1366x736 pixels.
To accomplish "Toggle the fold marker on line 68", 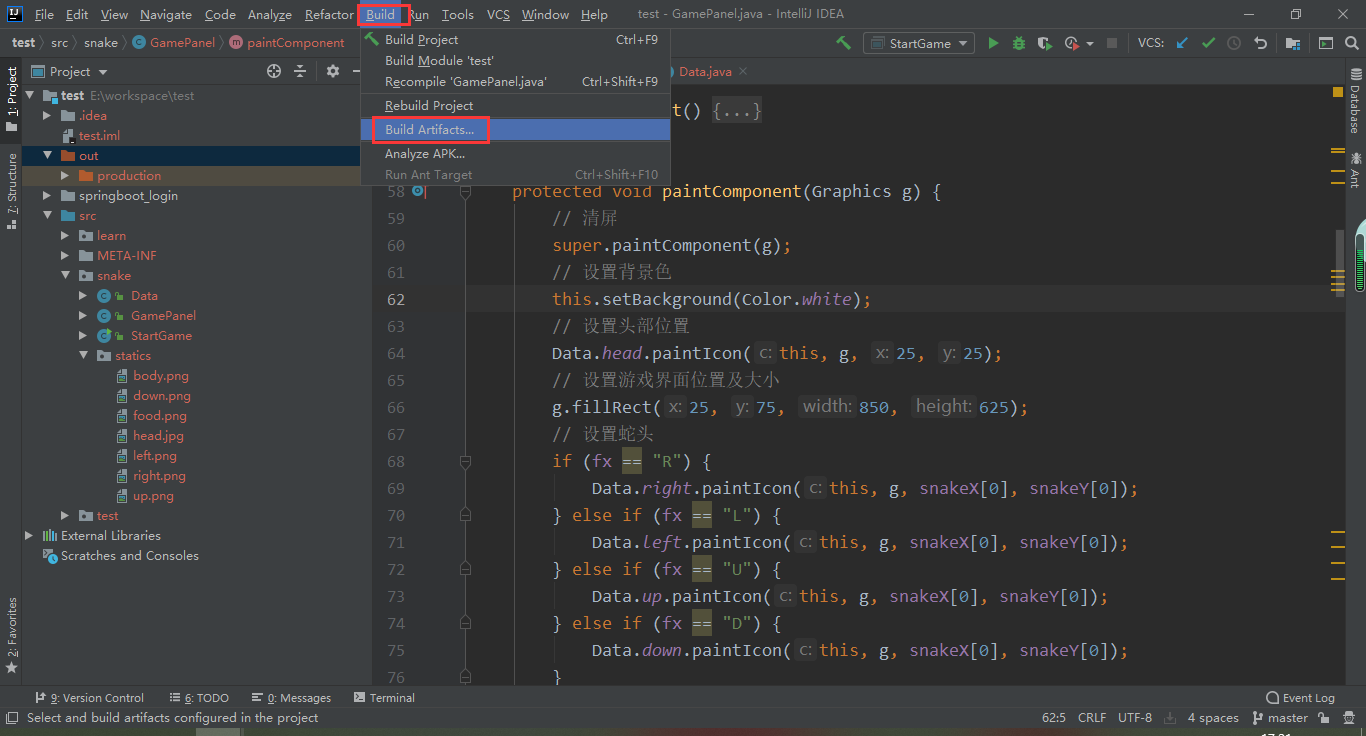I will coord(465,461).
